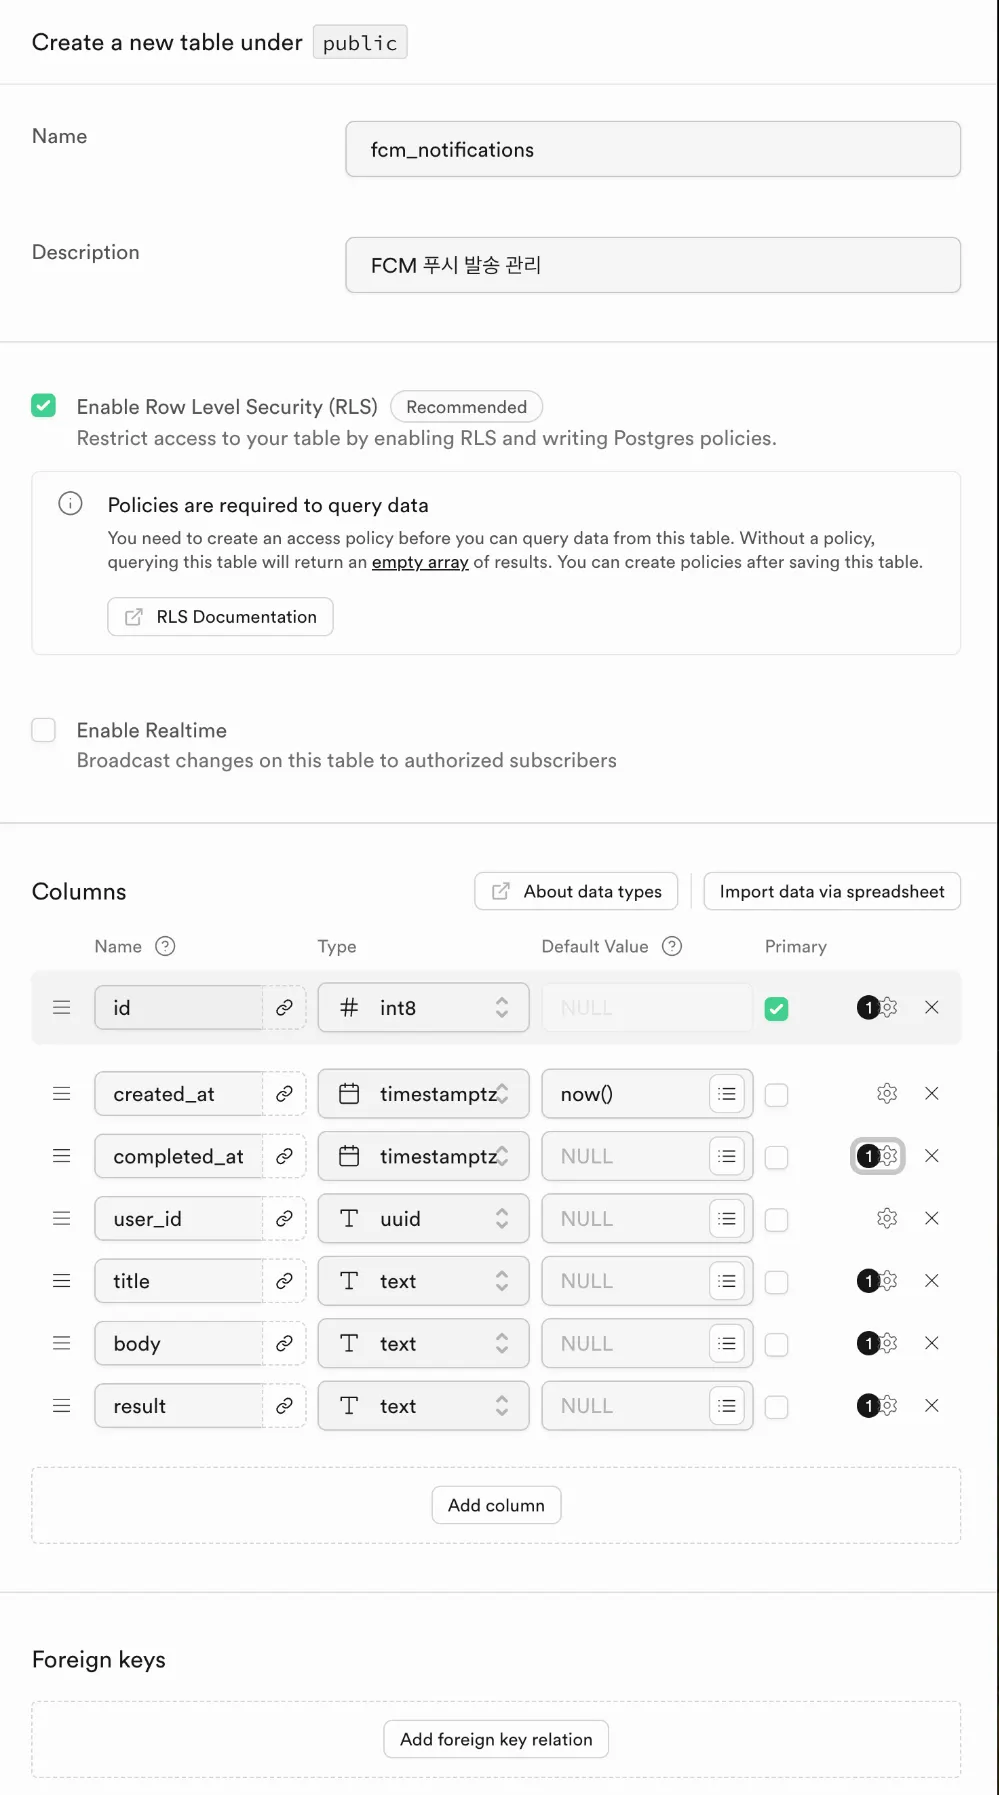Delete the user_id column using its X icon
This screenshot has height=1795, width=999.
point(931,1219)
